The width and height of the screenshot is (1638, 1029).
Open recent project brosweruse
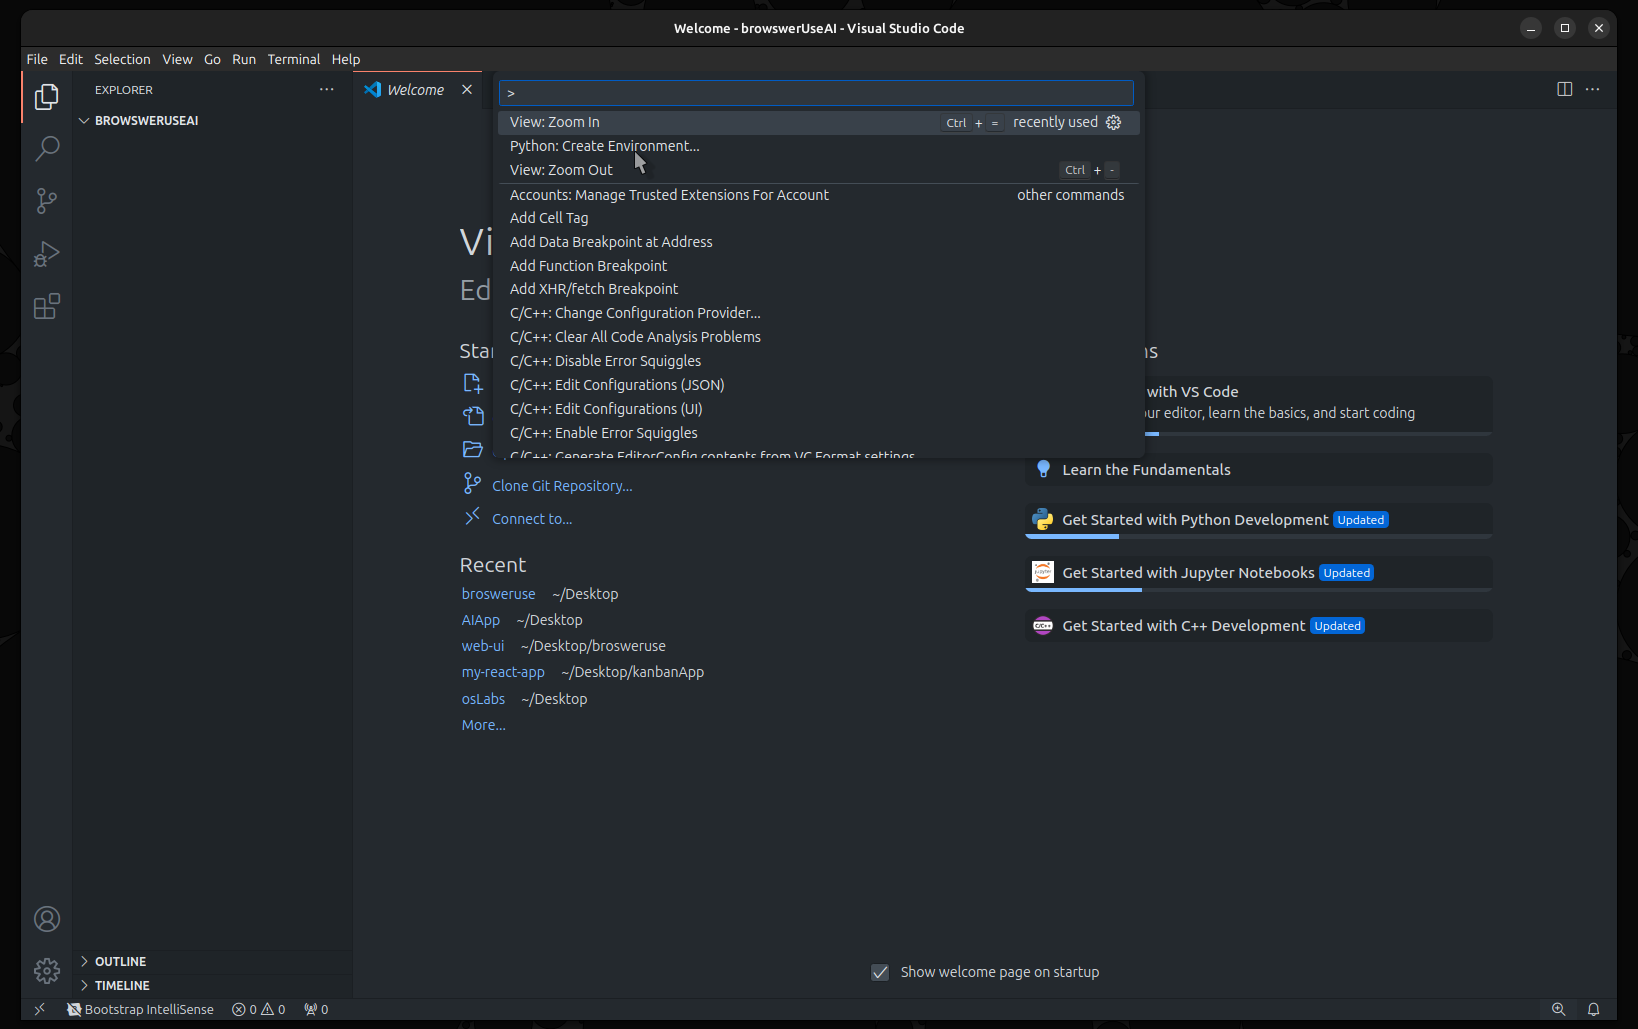point(498,594)
